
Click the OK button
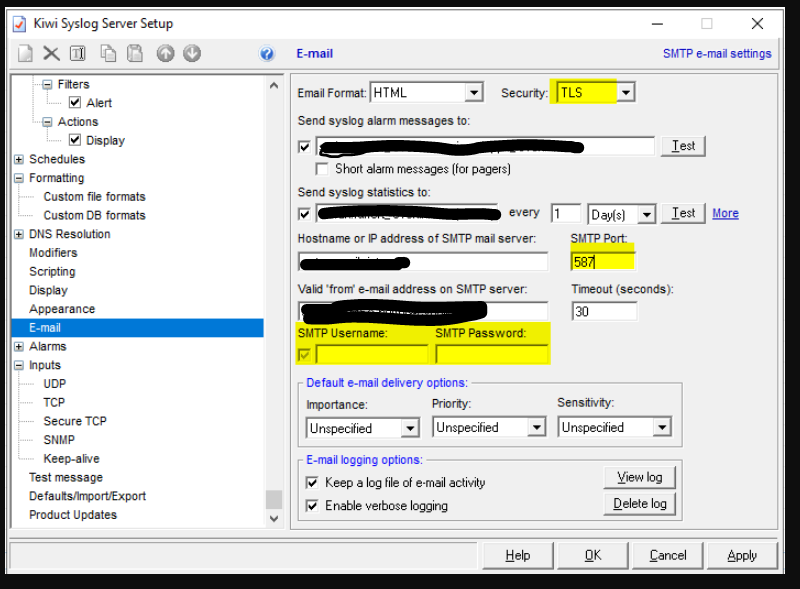(592, 555)
